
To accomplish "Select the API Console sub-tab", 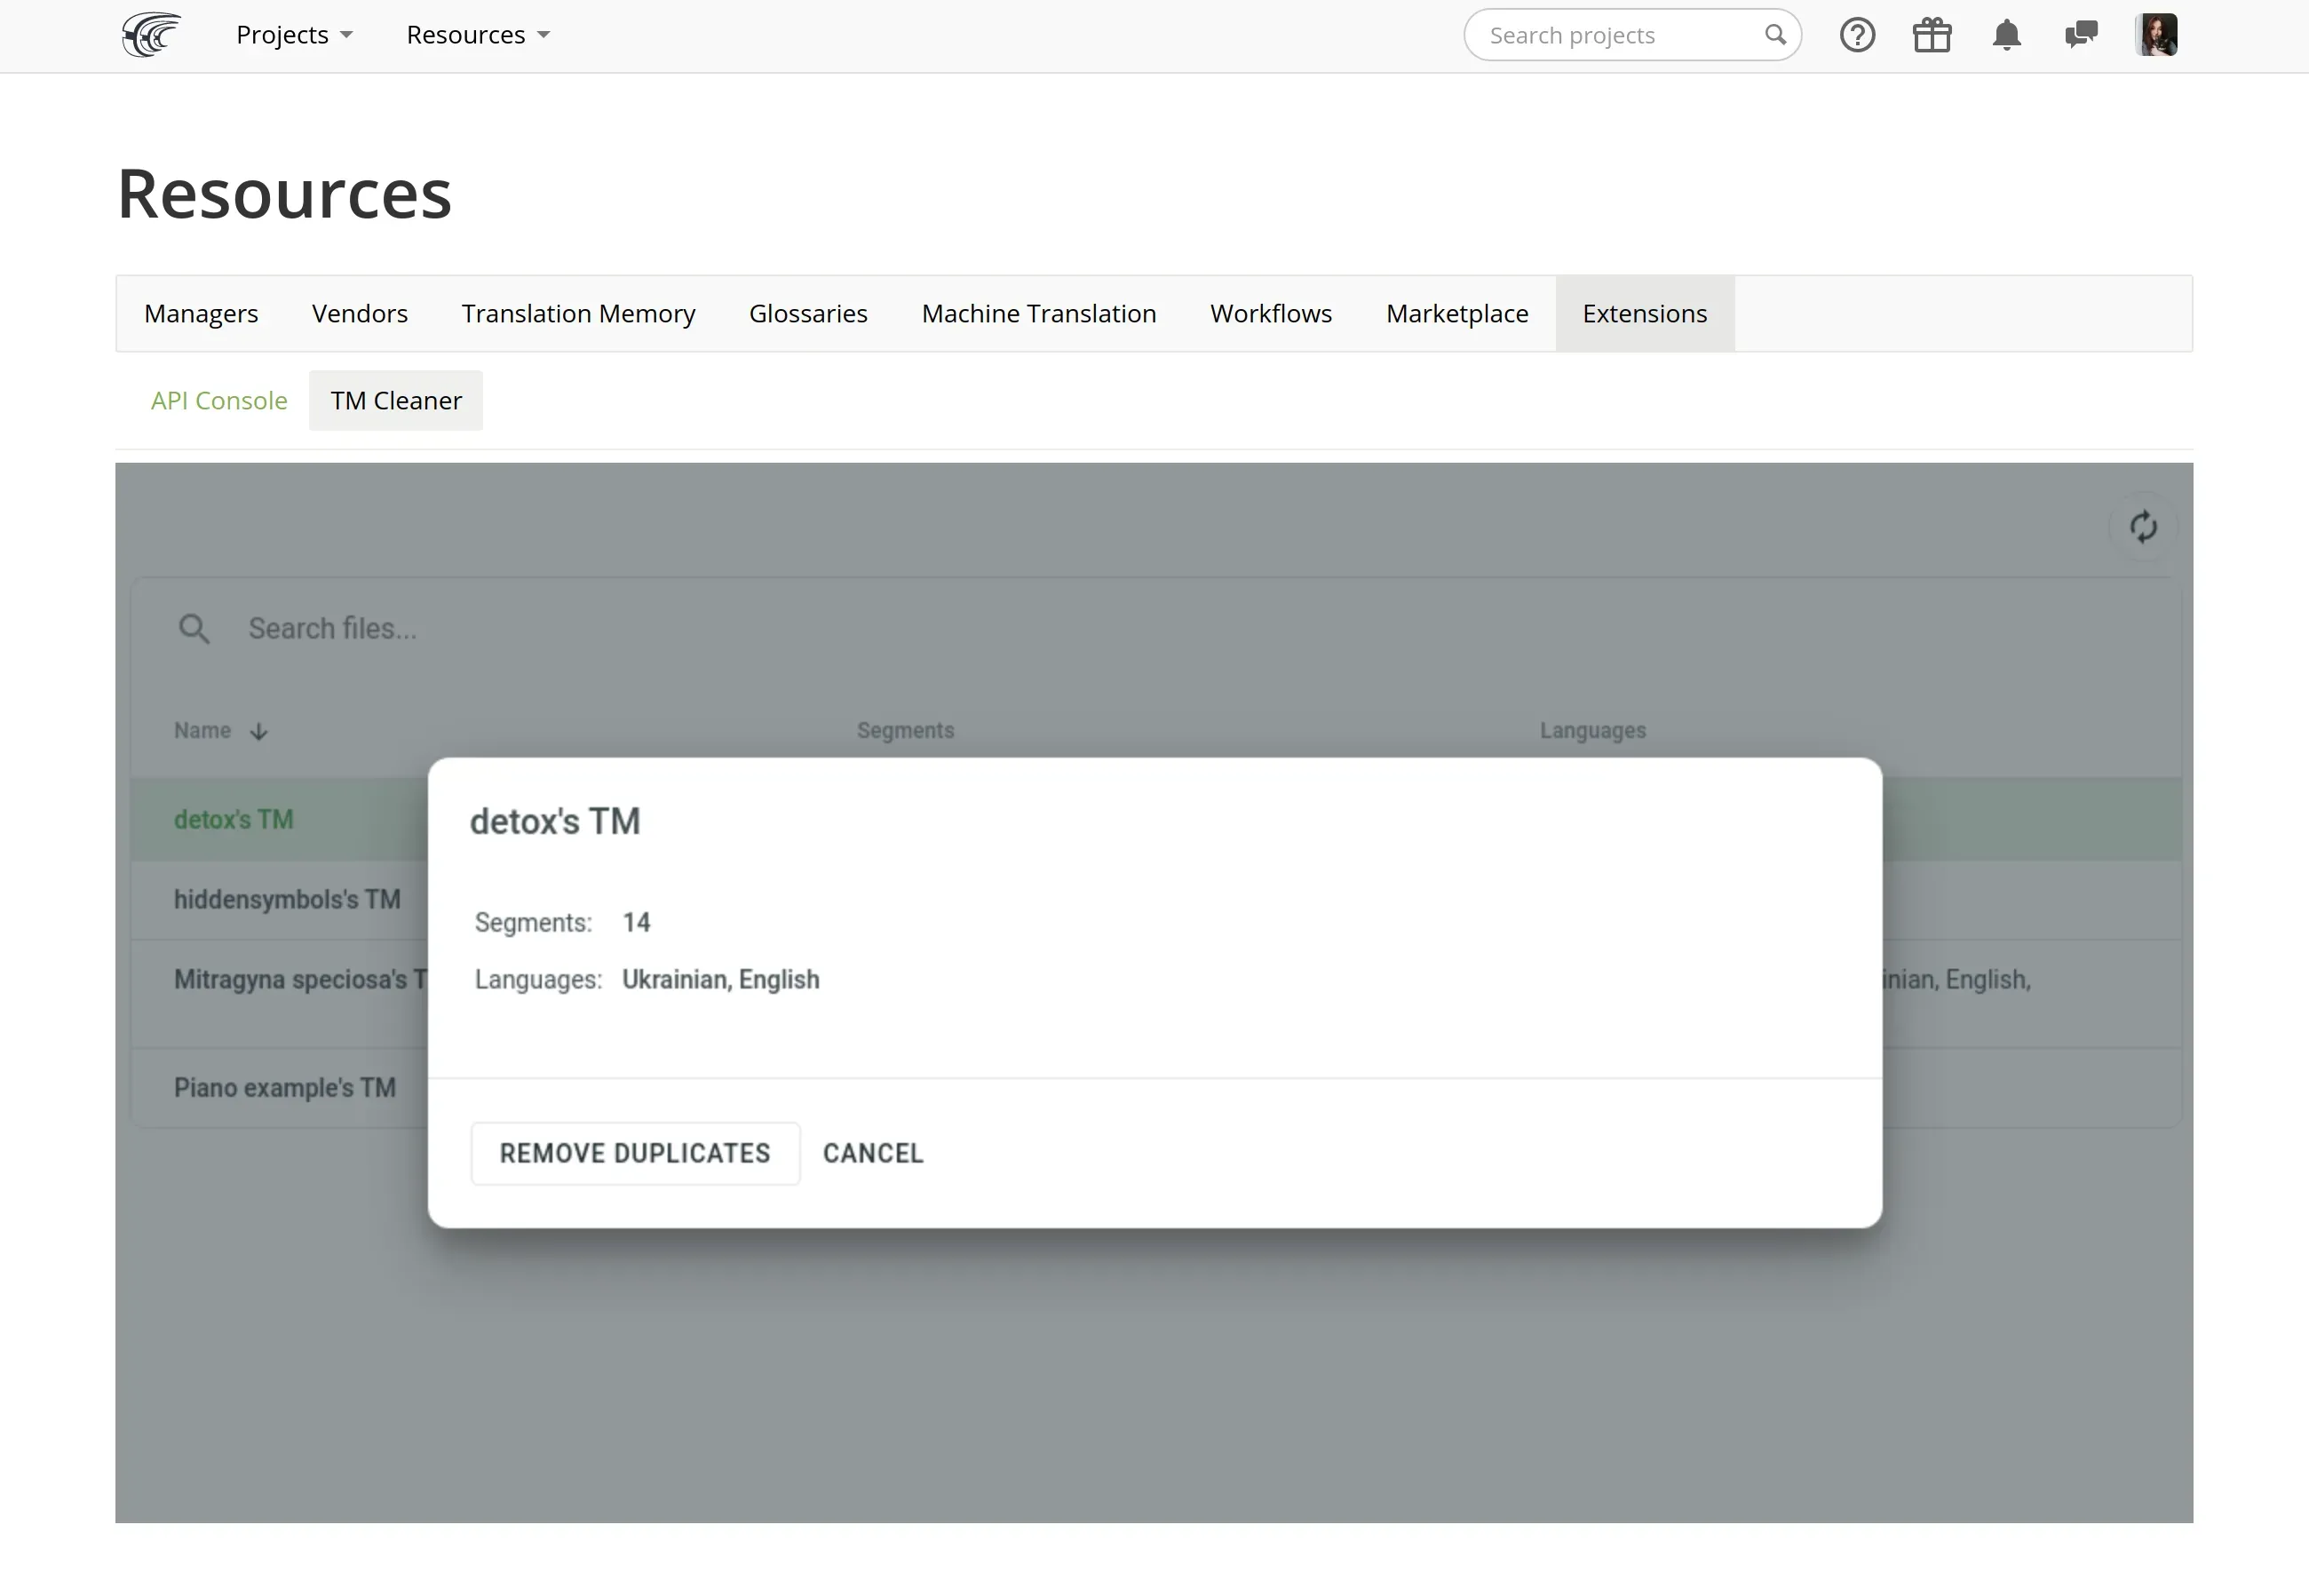I will [x=219, y=401].
